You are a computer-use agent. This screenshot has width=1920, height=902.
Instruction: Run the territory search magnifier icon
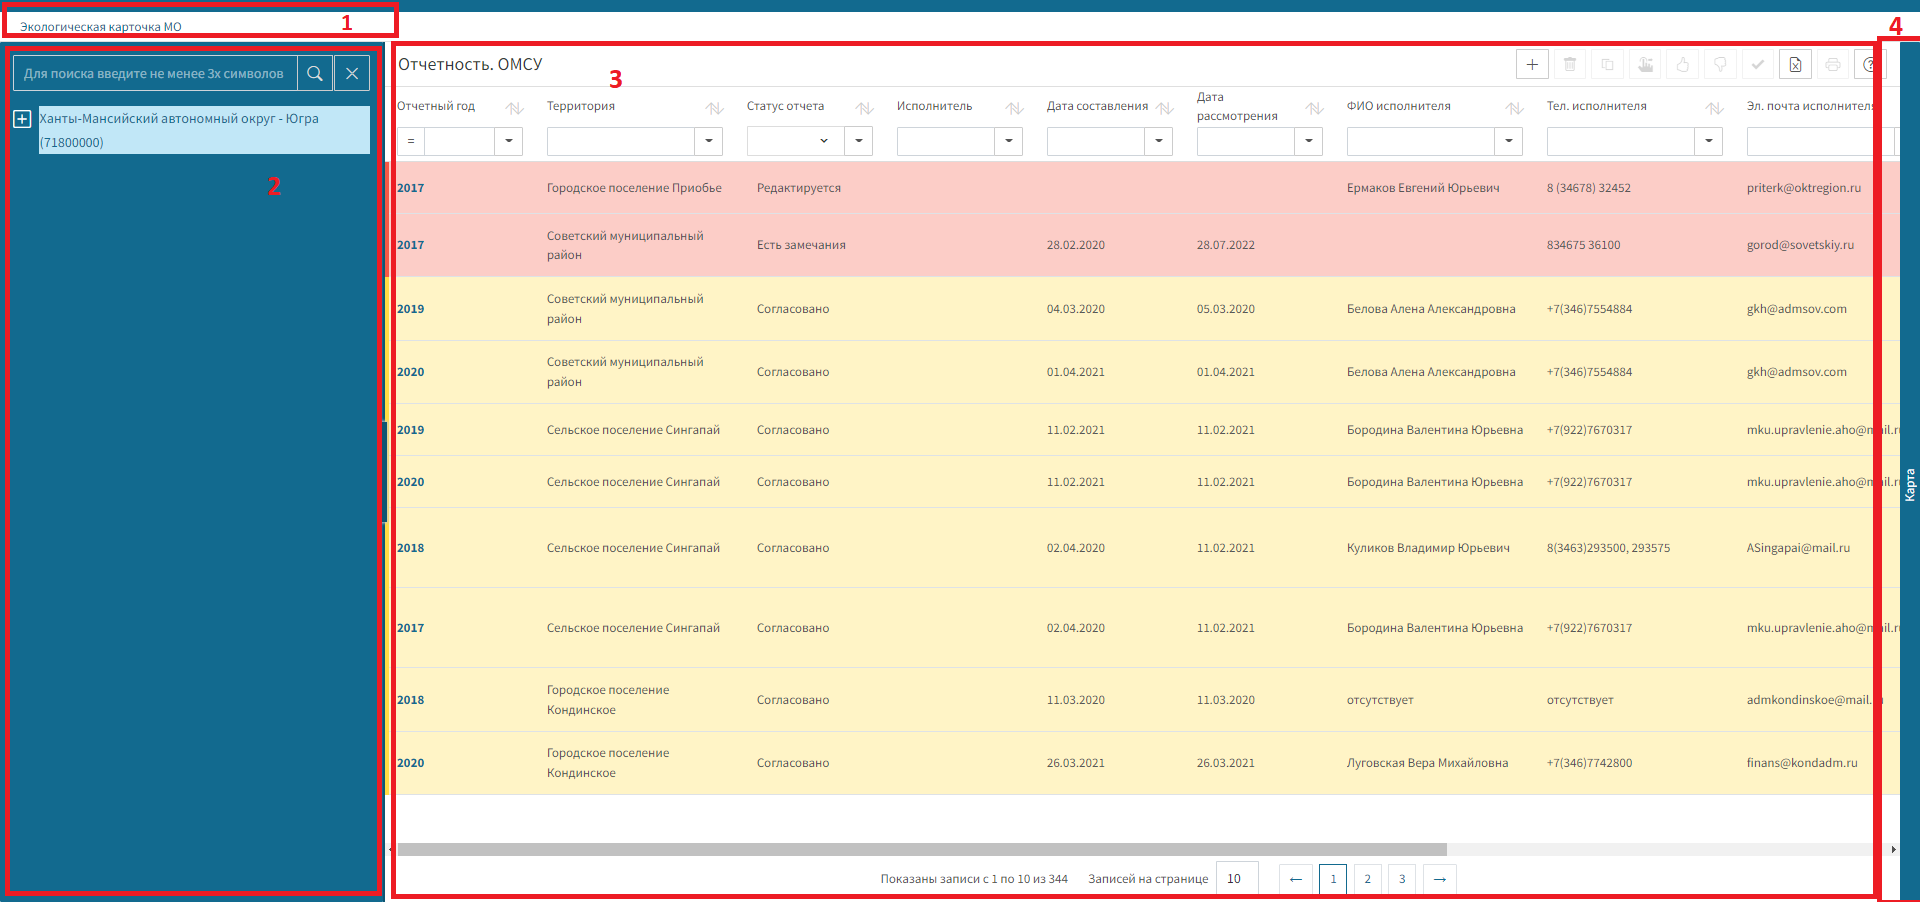click(315, 73)
